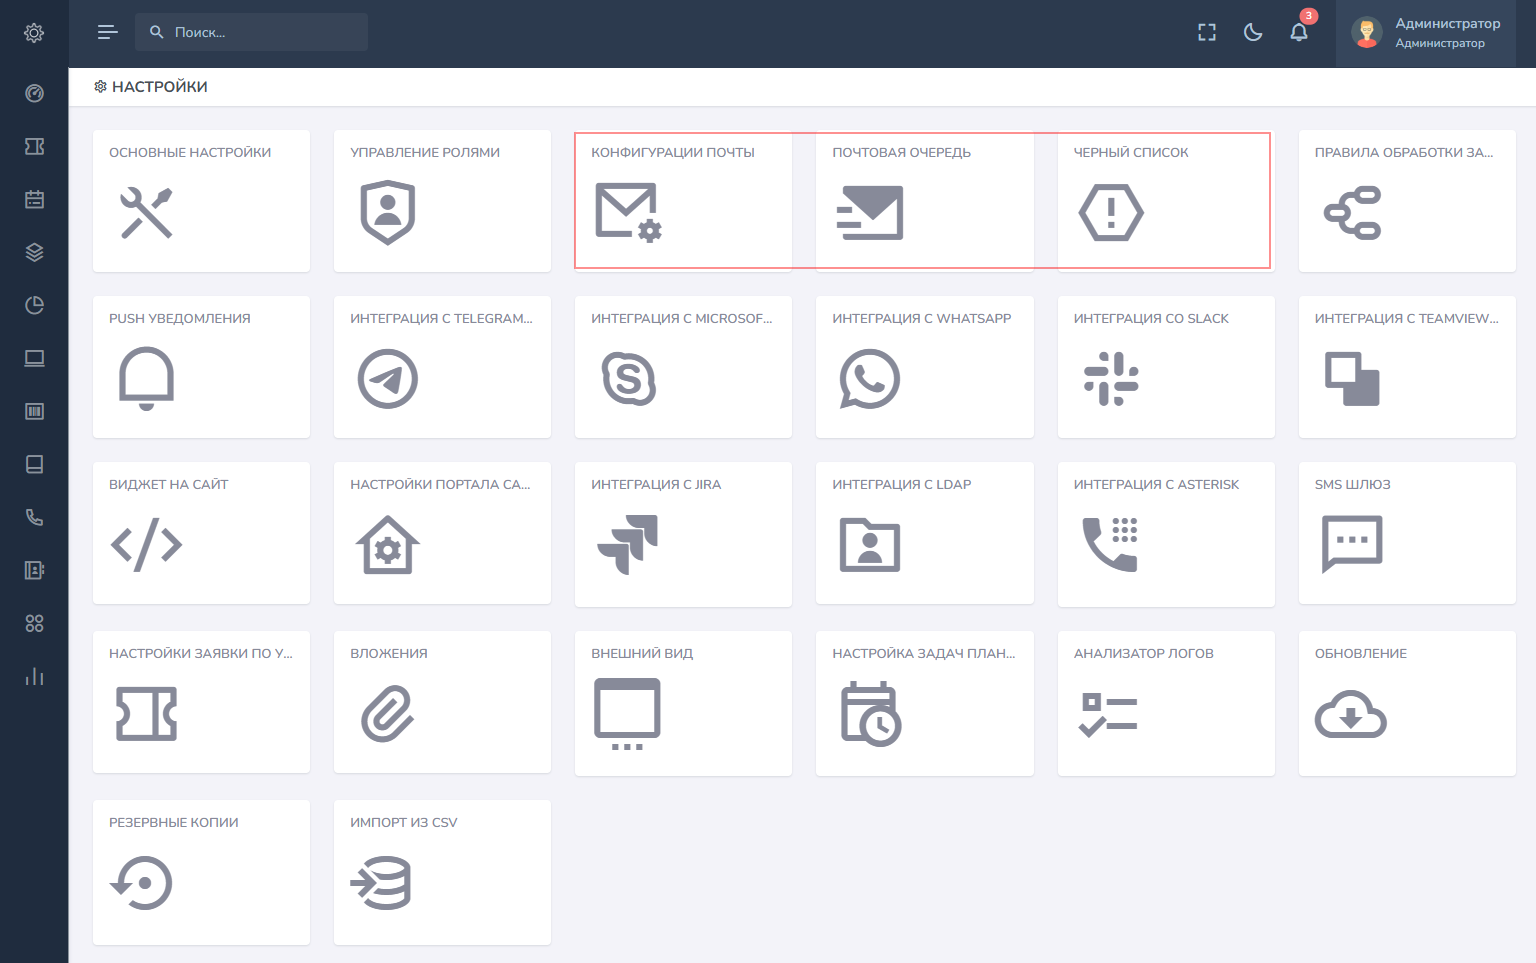Toggle fullscreen mode in top bar
Screen dimensions: 1536x963
click(1206, 33)
